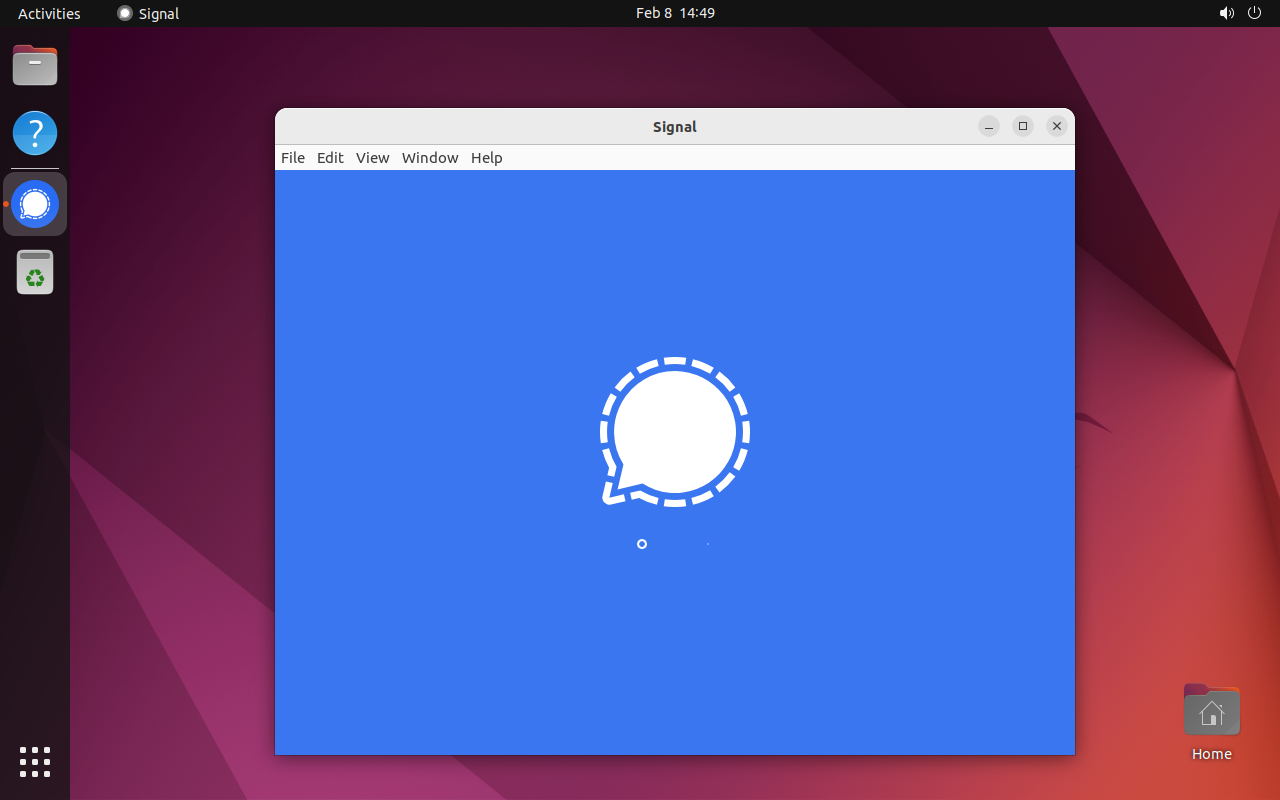The width and height of the screenshot is (1280, 800).
Task: Open the Files app from the dock
Action: point(35,66)
